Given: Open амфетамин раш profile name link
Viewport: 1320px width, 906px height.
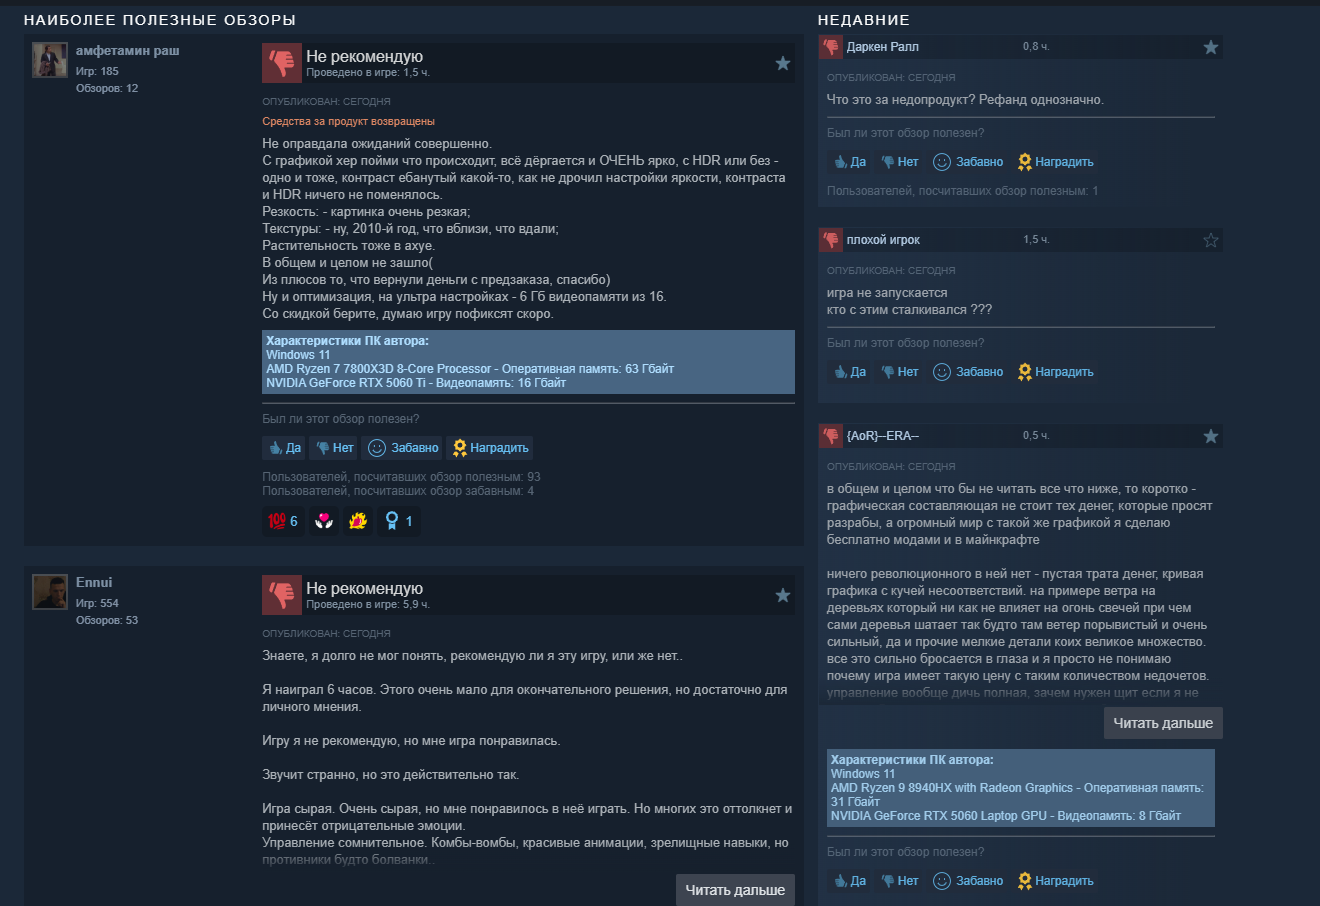Looking at the screenshot, I should (x=128, y=50).
